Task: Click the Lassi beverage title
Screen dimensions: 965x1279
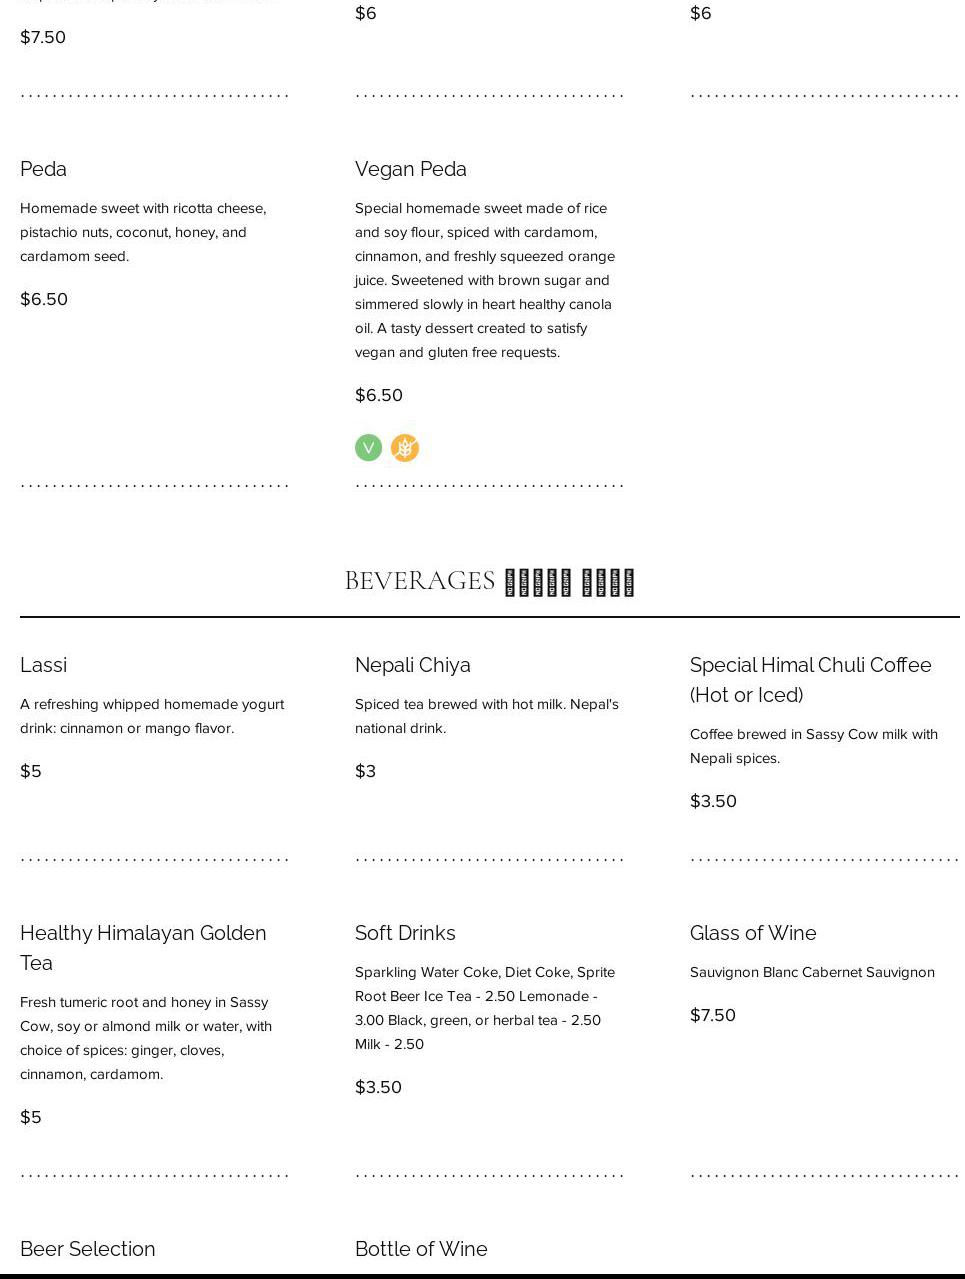Action: point(43,665)
